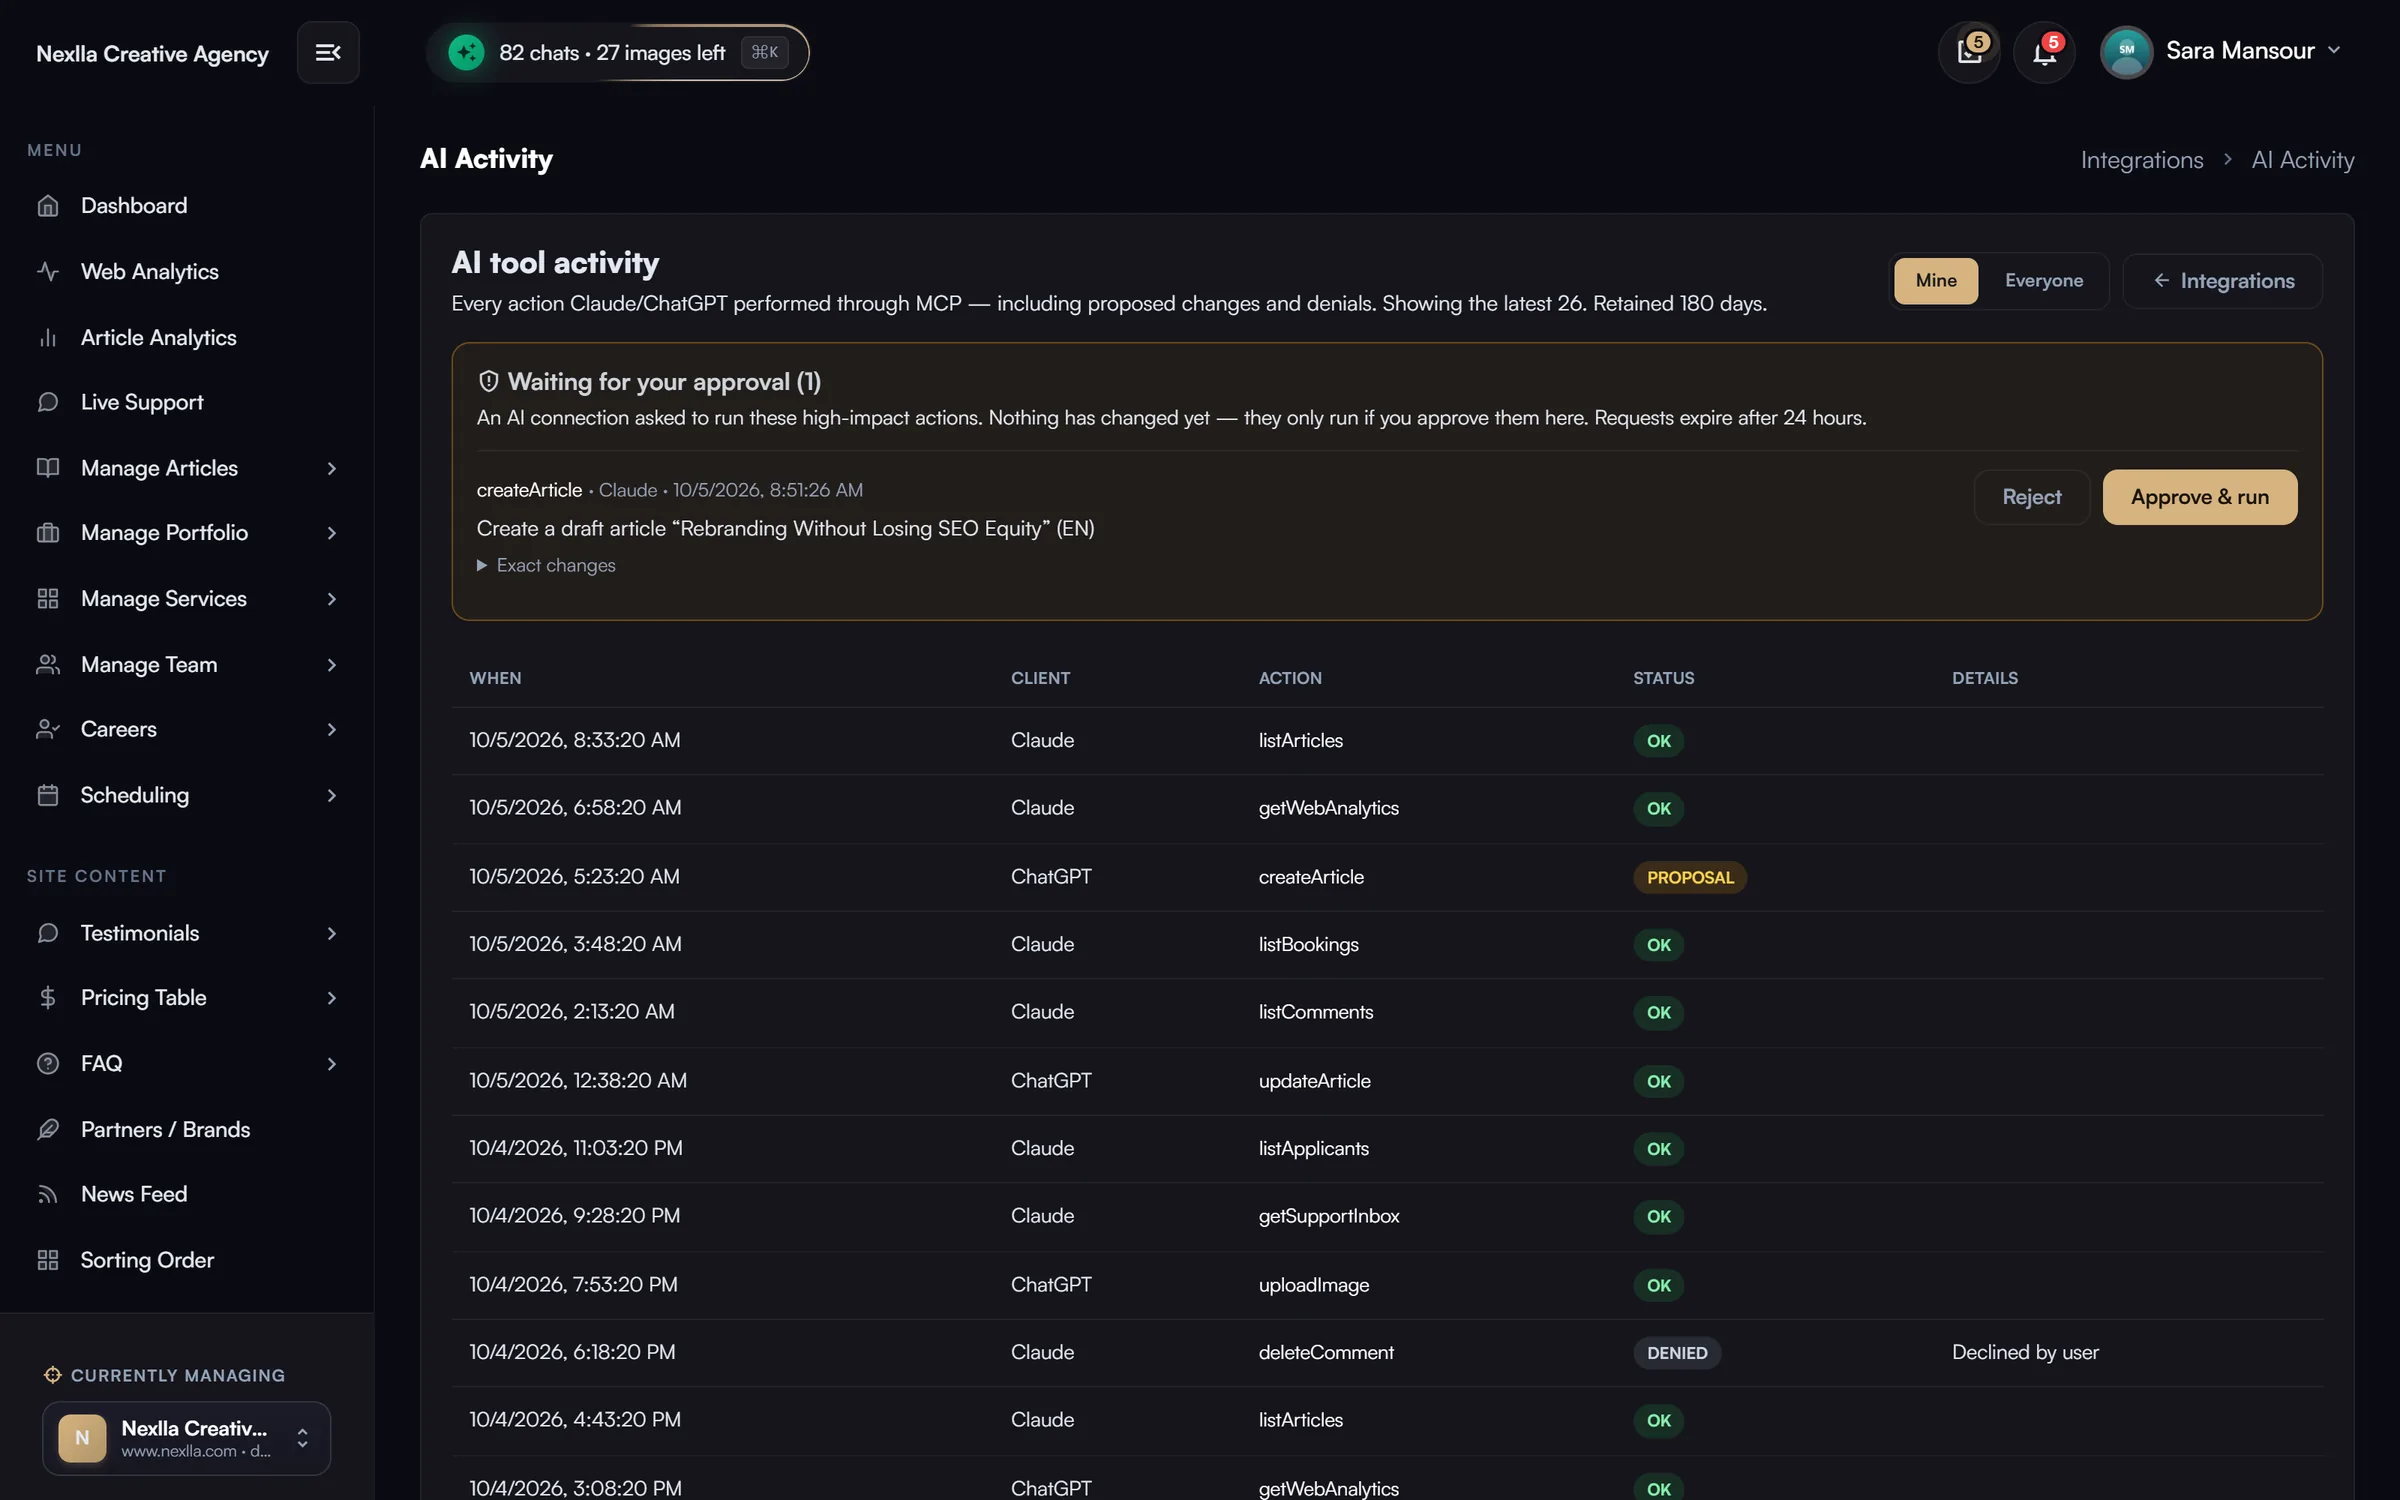Click the Pricing Table dollar icon
The width and height of the screenshot is (2400, 1500).
coord(48,998)
